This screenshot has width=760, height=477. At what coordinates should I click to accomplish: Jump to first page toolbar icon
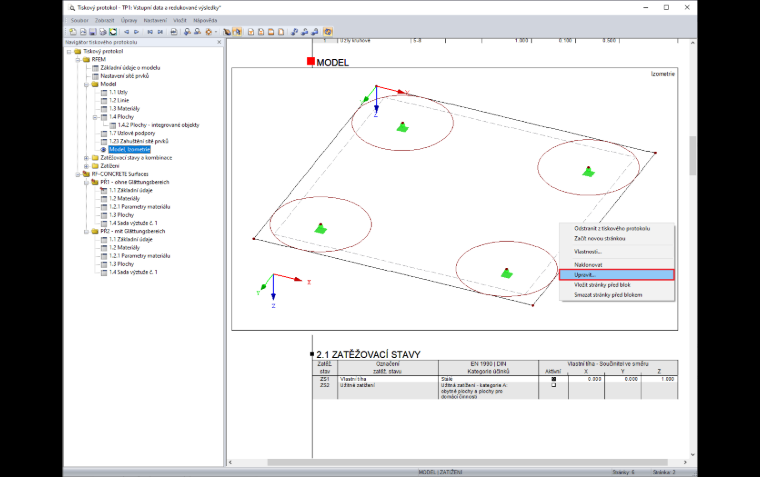click(x=150, y=32)
